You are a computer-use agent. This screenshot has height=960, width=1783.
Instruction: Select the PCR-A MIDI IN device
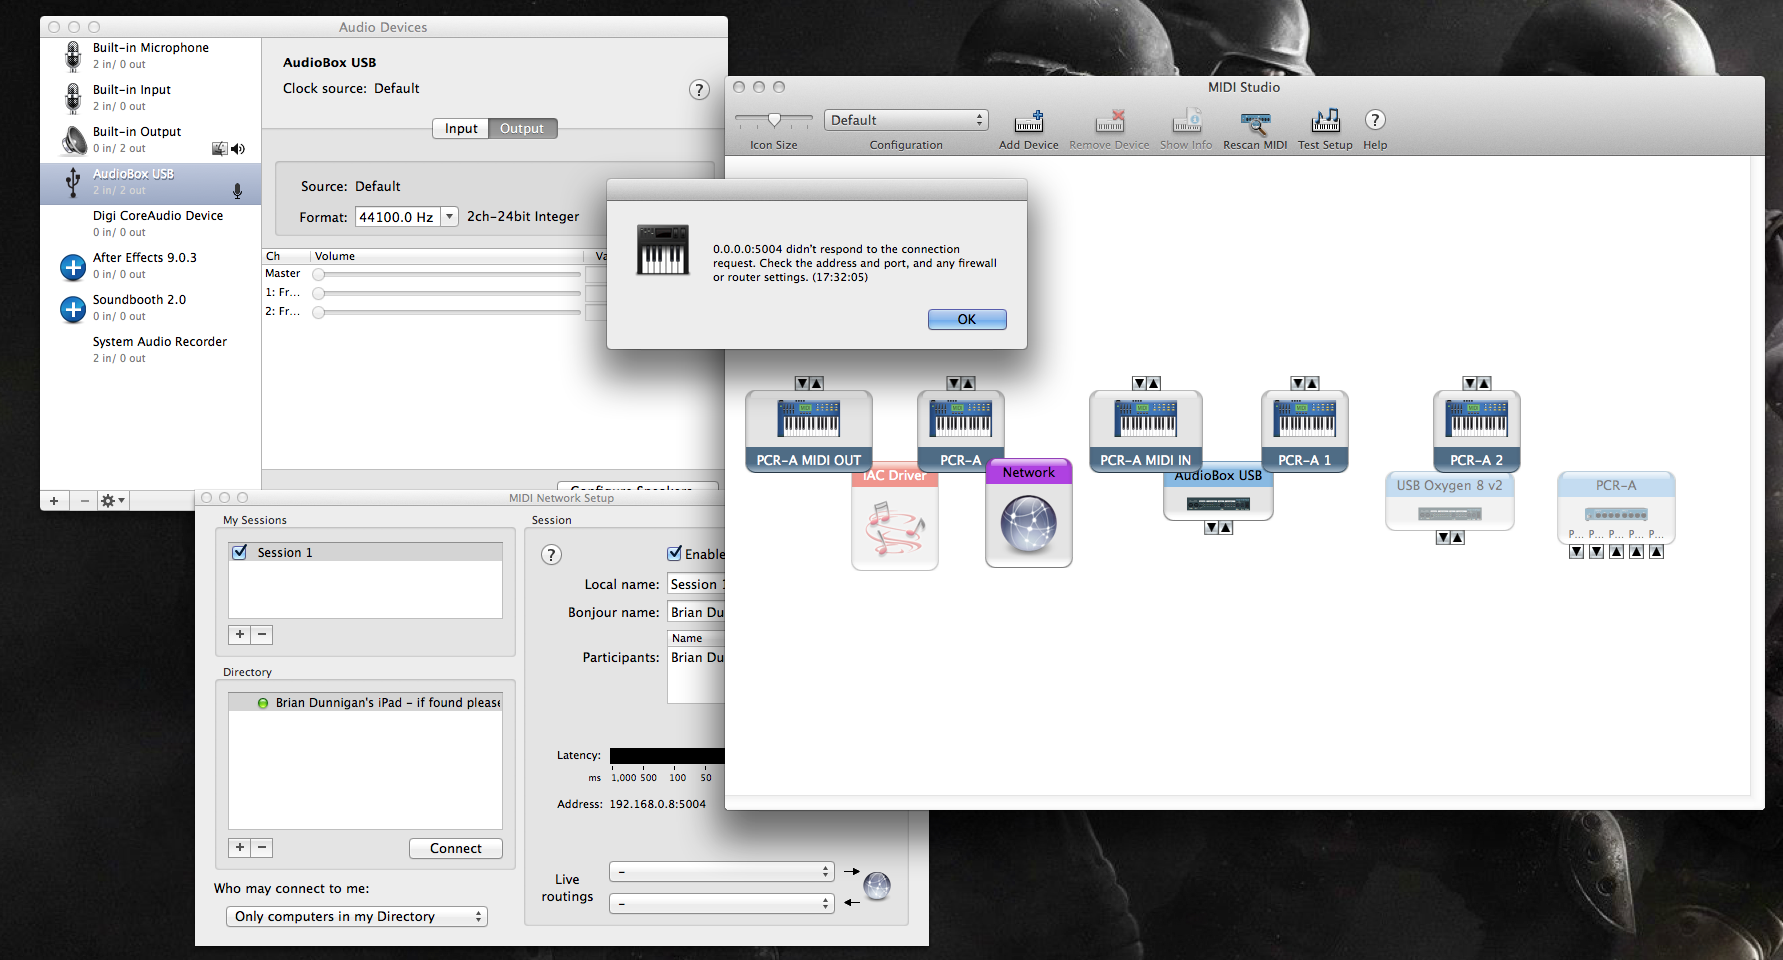coord(1146,430)
